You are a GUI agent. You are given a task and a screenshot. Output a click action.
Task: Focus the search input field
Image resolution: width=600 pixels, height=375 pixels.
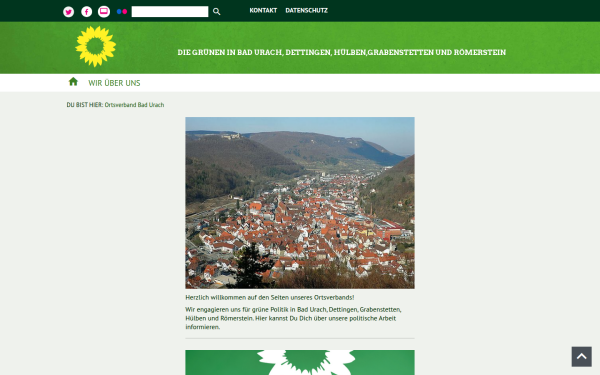170,11
